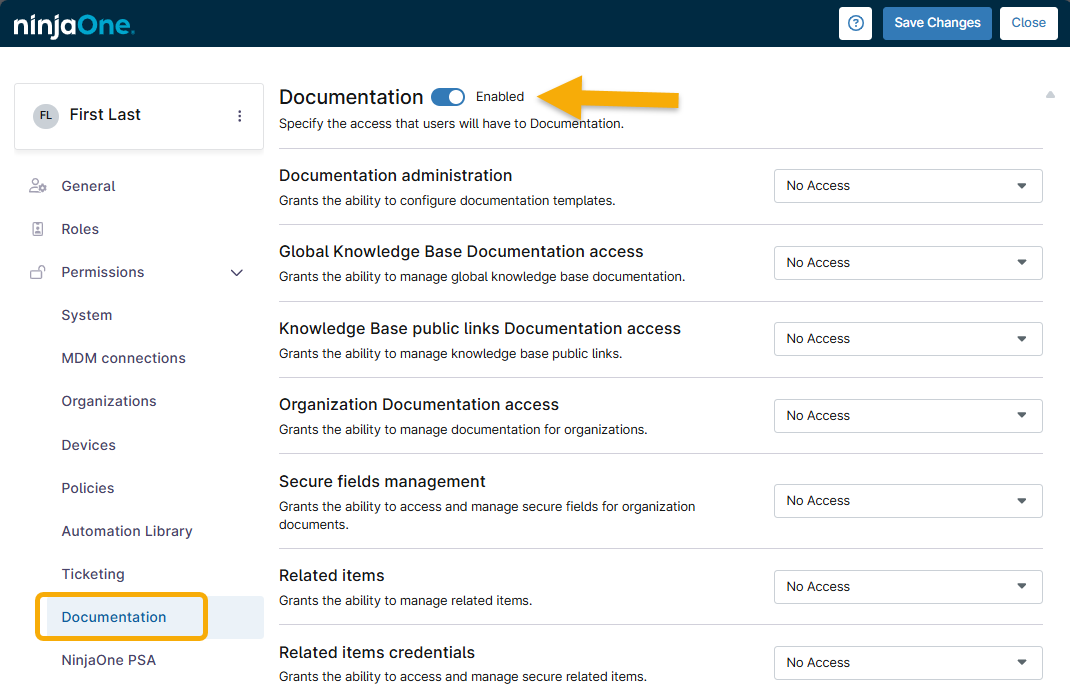Switch the Enabled Documentation switch

coord(447,96)
